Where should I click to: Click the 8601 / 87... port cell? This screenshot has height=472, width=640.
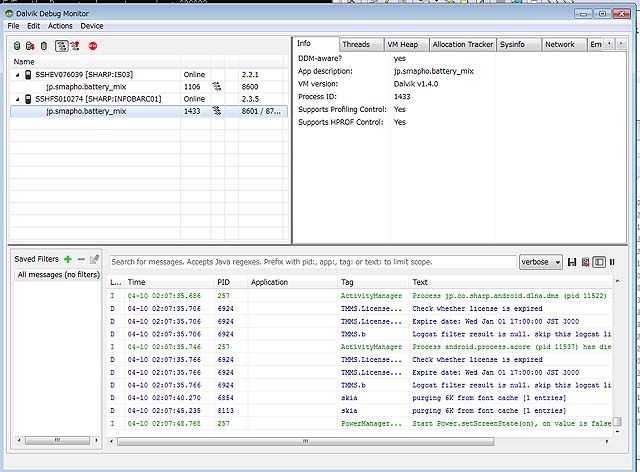coord(261,111)
